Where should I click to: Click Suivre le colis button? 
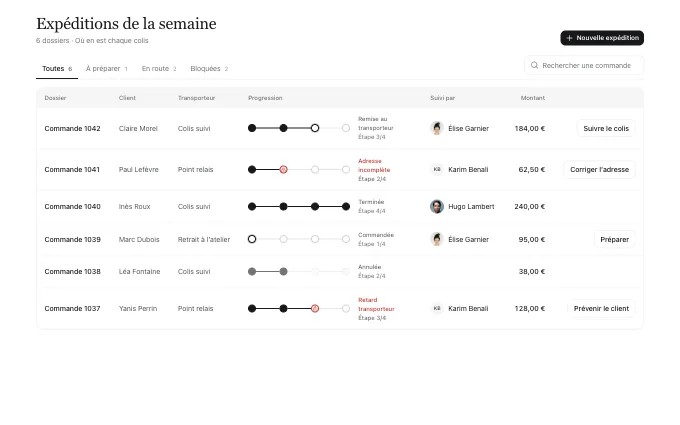606,128
